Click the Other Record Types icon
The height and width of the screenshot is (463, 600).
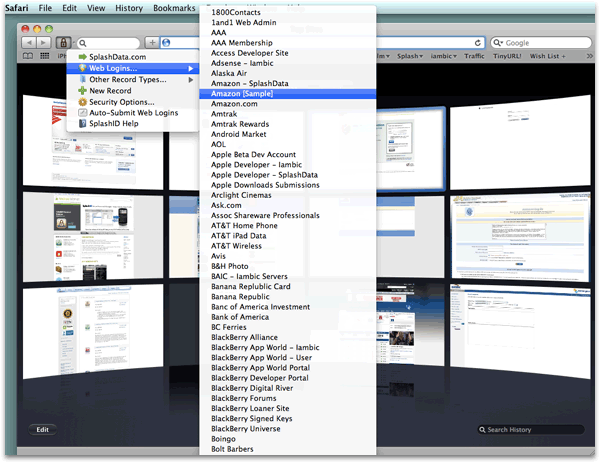coord(82,79)
